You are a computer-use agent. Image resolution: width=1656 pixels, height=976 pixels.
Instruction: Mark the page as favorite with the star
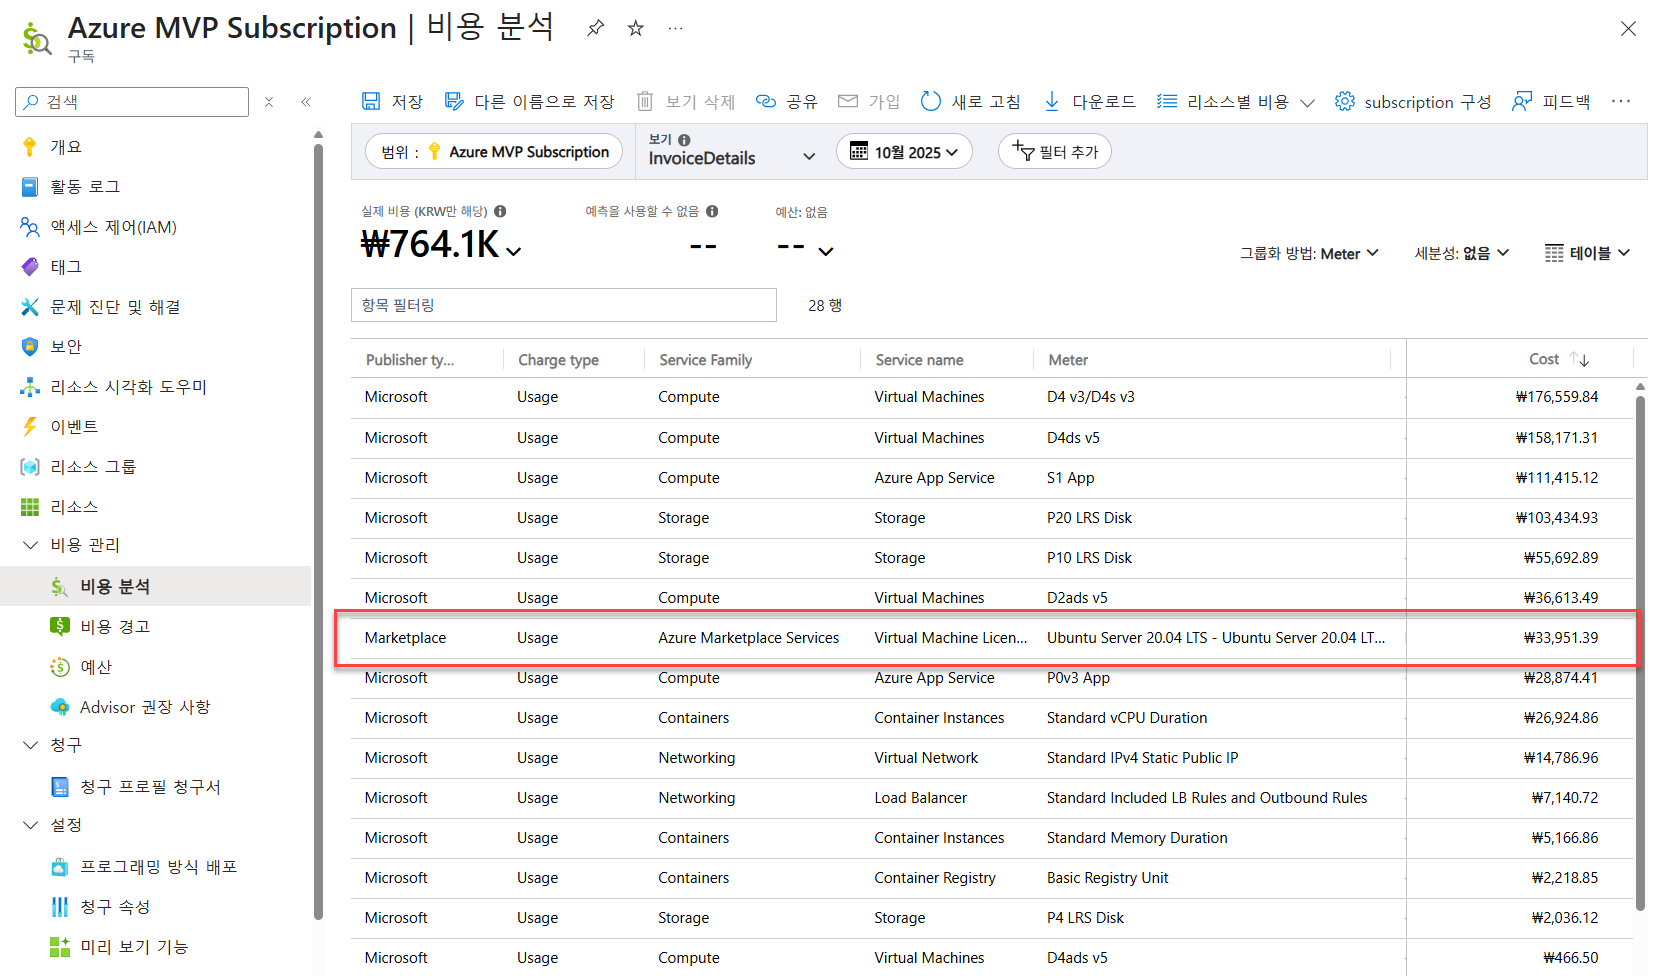point(635,28)
